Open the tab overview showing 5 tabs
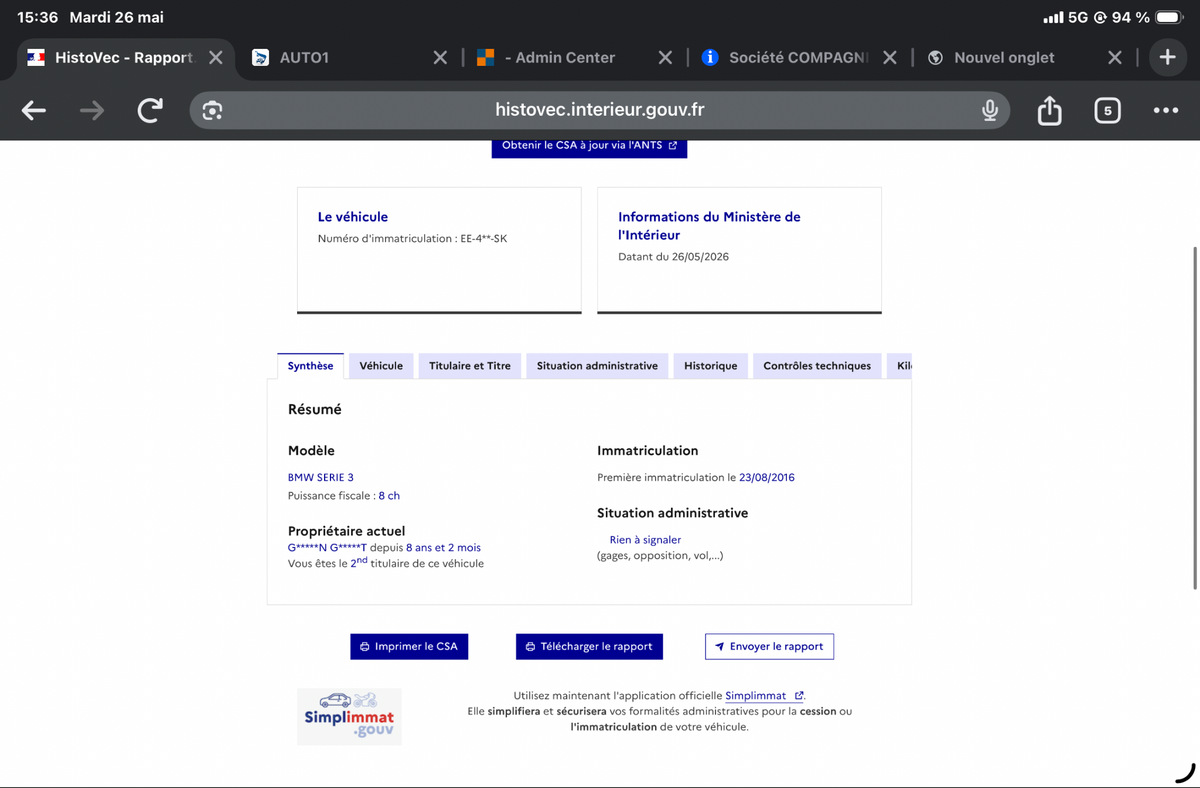 click(x=1107, y=110)
